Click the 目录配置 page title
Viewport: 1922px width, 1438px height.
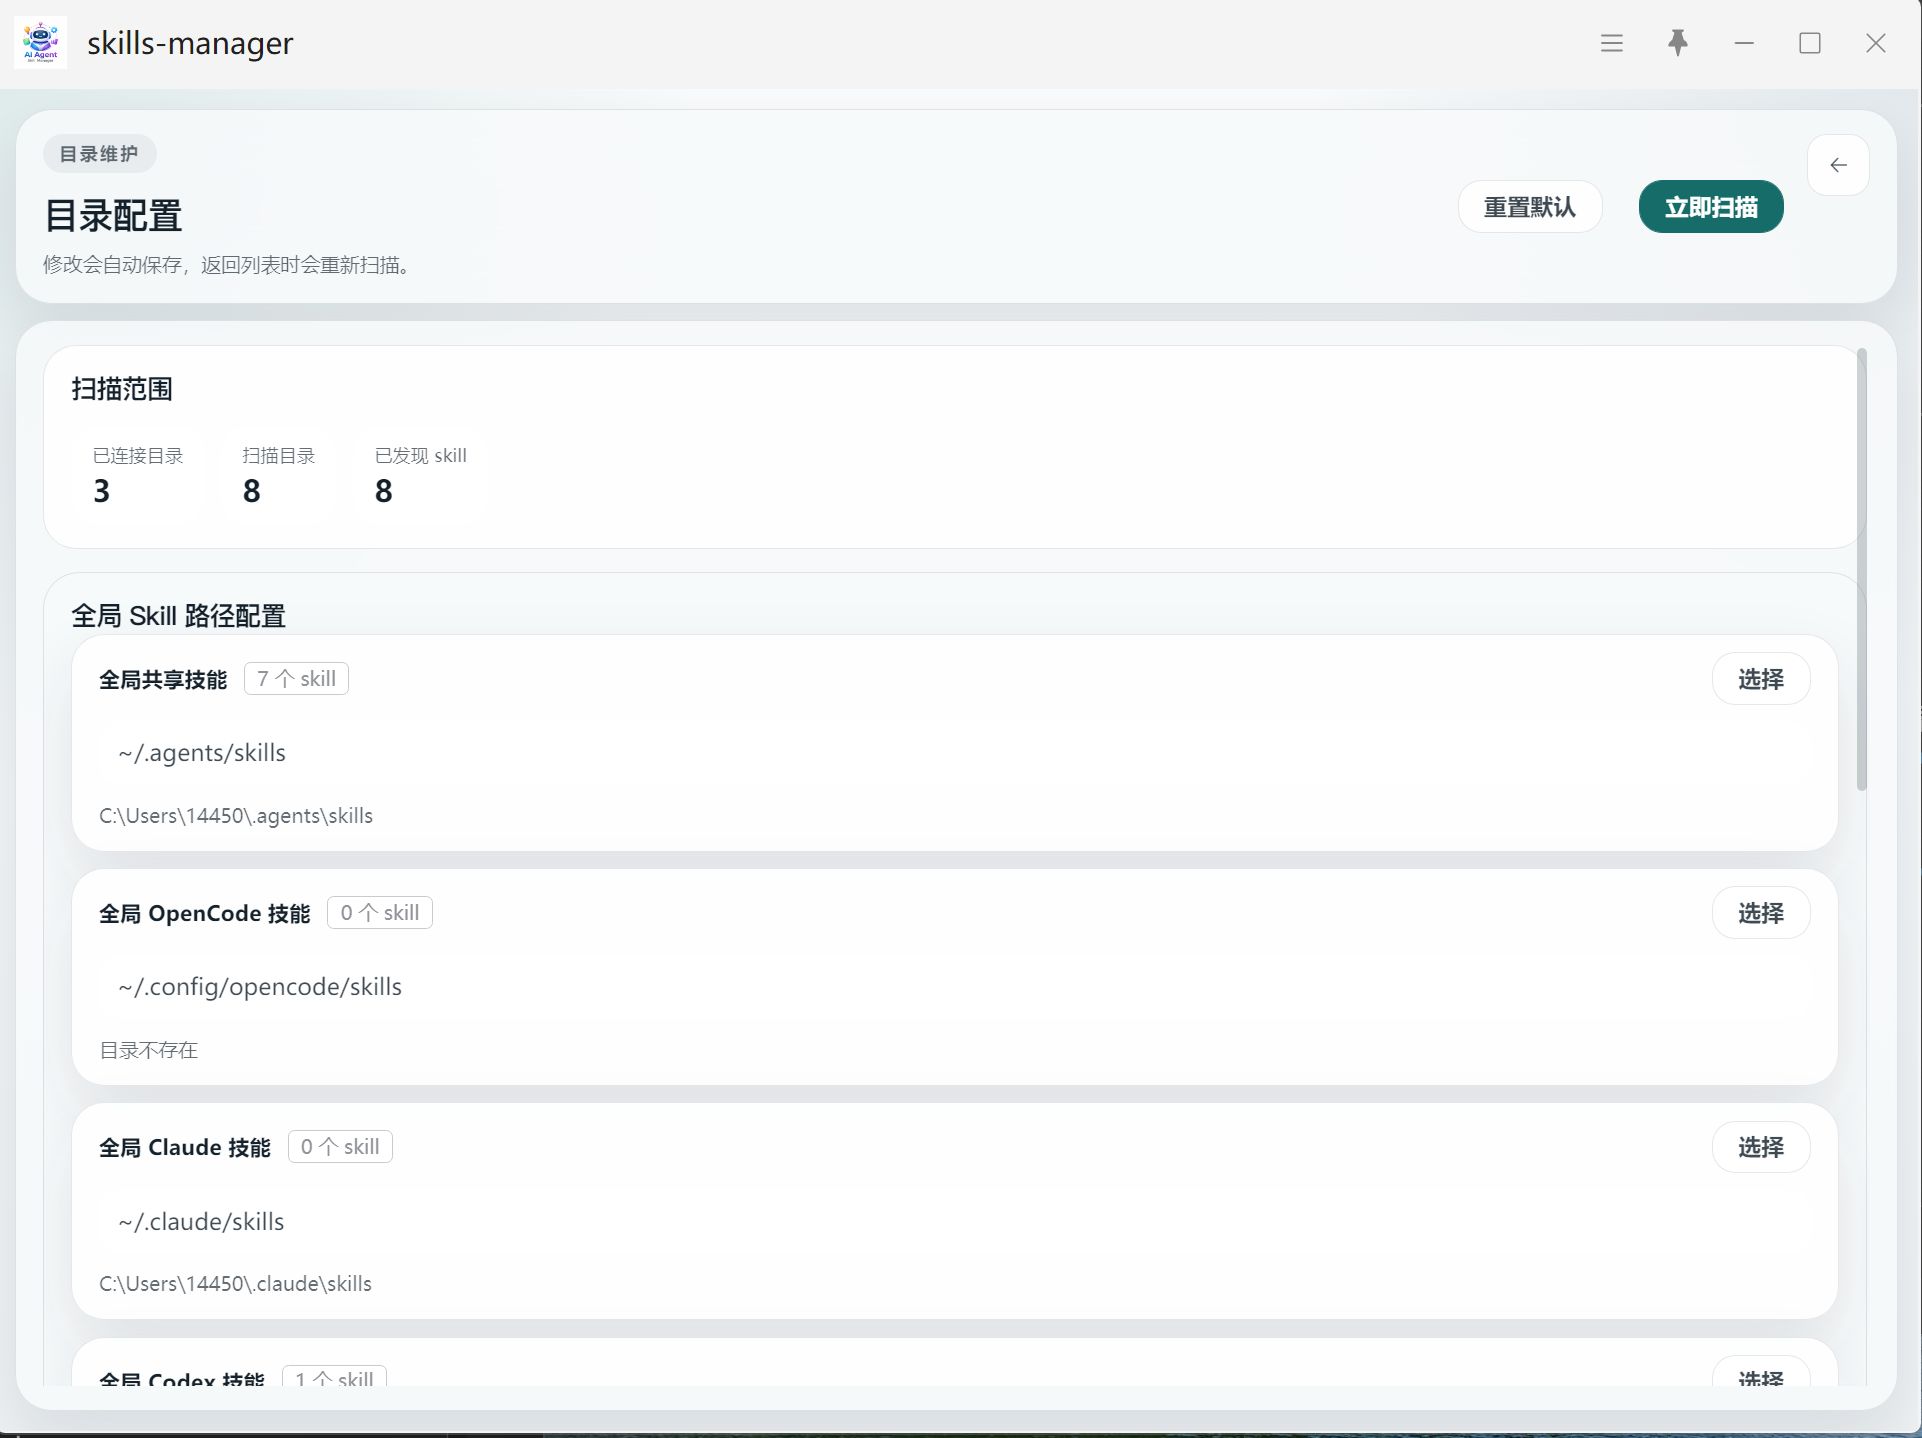(x=113, y=216)
